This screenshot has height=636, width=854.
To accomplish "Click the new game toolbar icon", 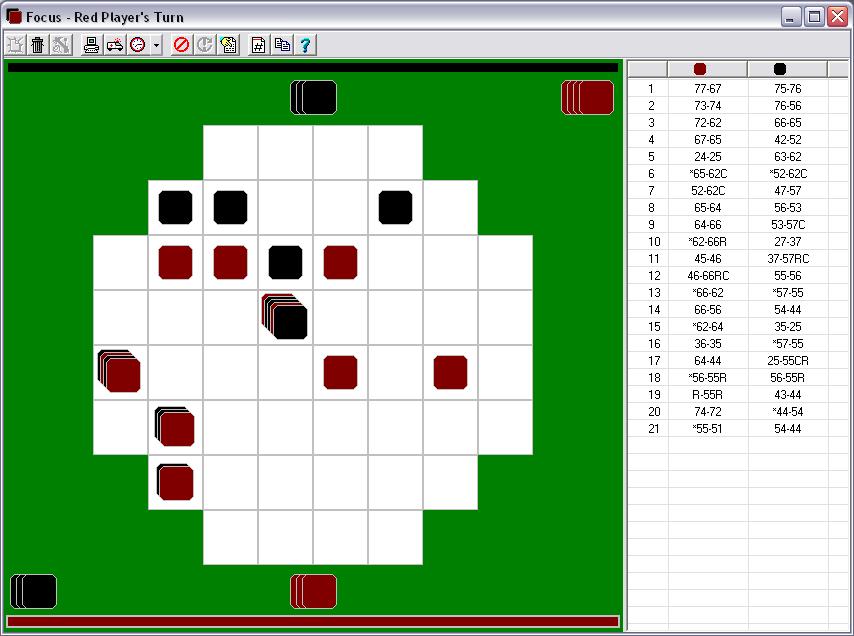I will [x=16, y=45].
